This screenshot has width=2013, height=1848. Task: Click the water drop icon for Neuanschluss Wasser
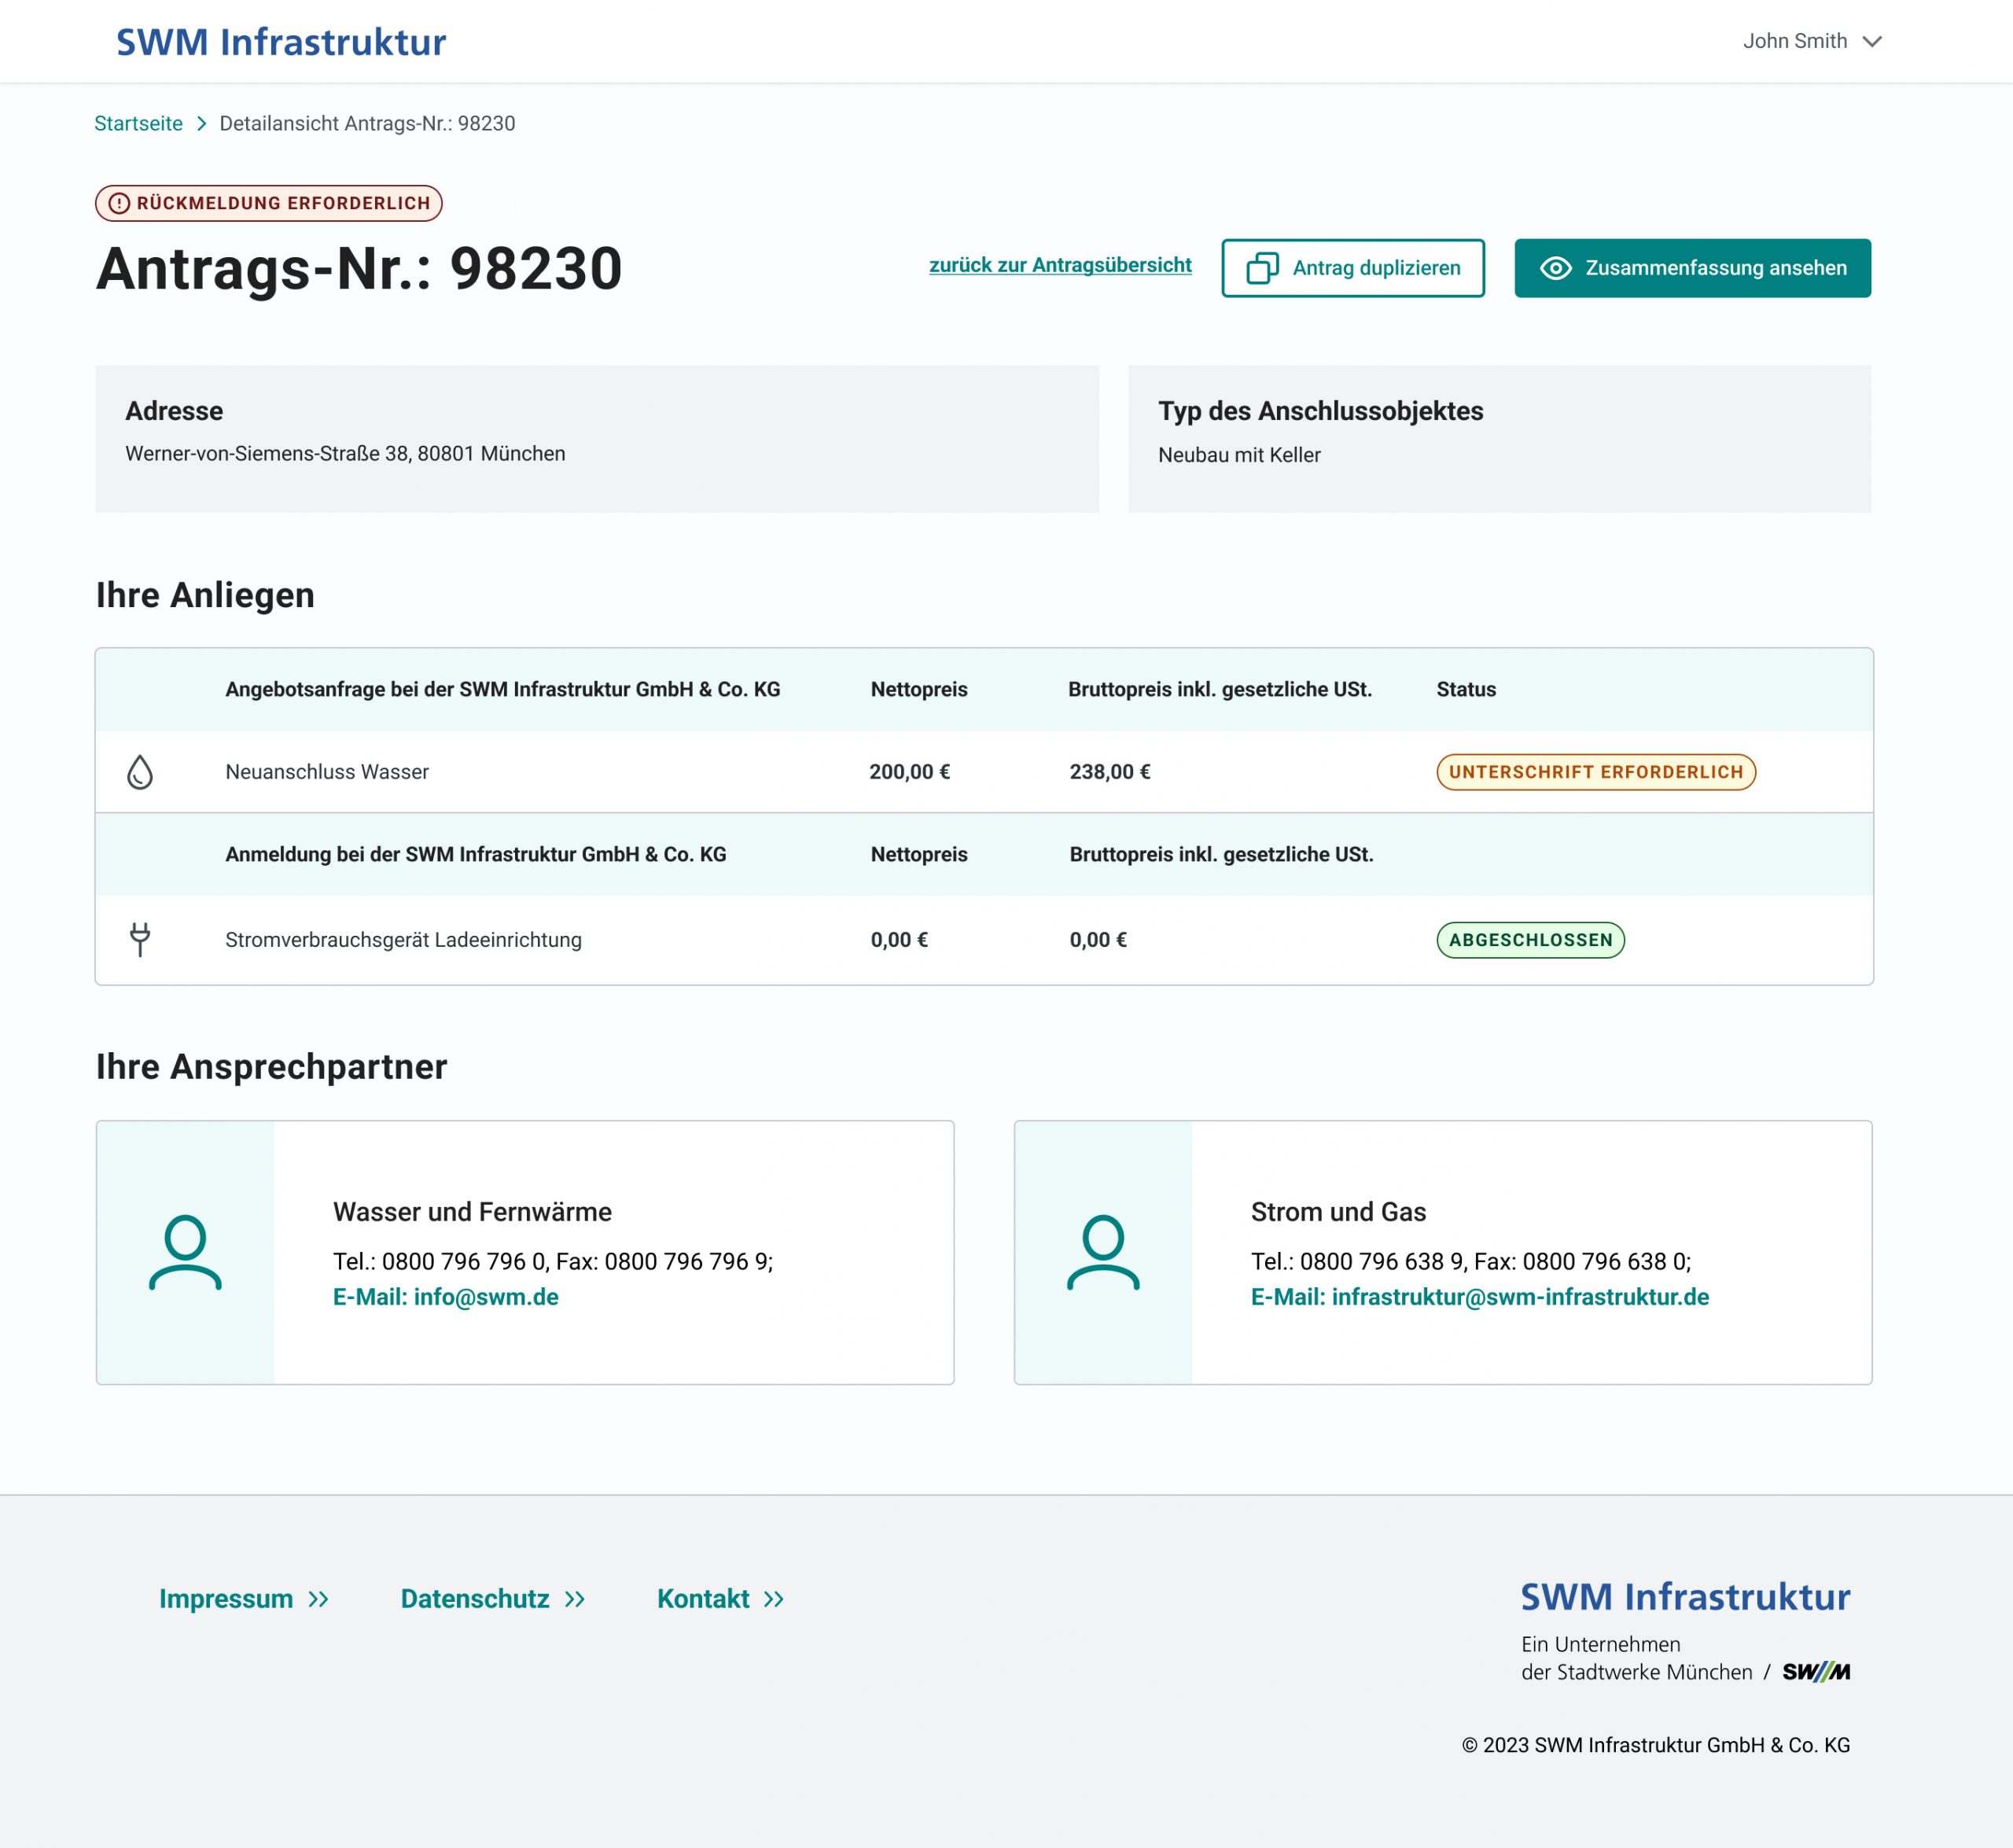point(140,772)
